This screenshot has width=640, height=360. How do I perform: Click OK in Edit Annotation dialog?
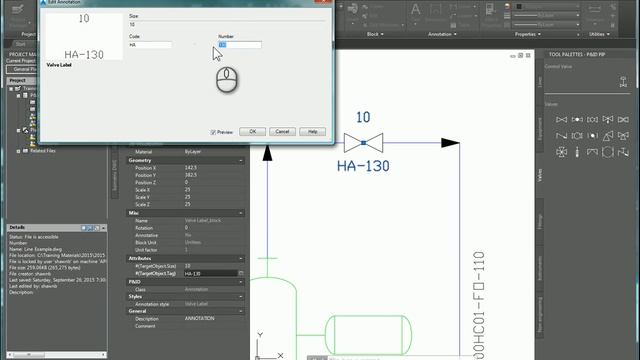tap(252, 131)
